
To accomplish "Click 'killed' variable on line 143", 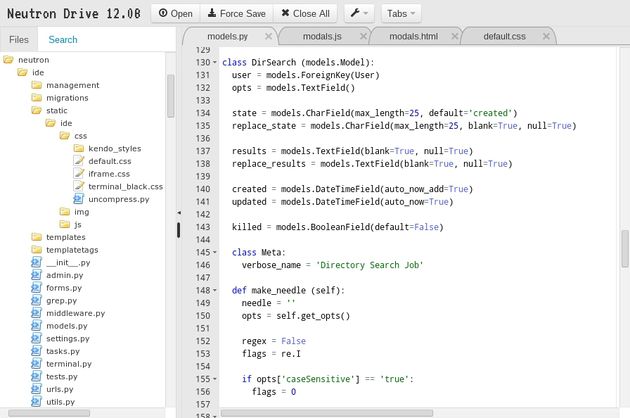I will pyautogui.click(x=246, y=227).
